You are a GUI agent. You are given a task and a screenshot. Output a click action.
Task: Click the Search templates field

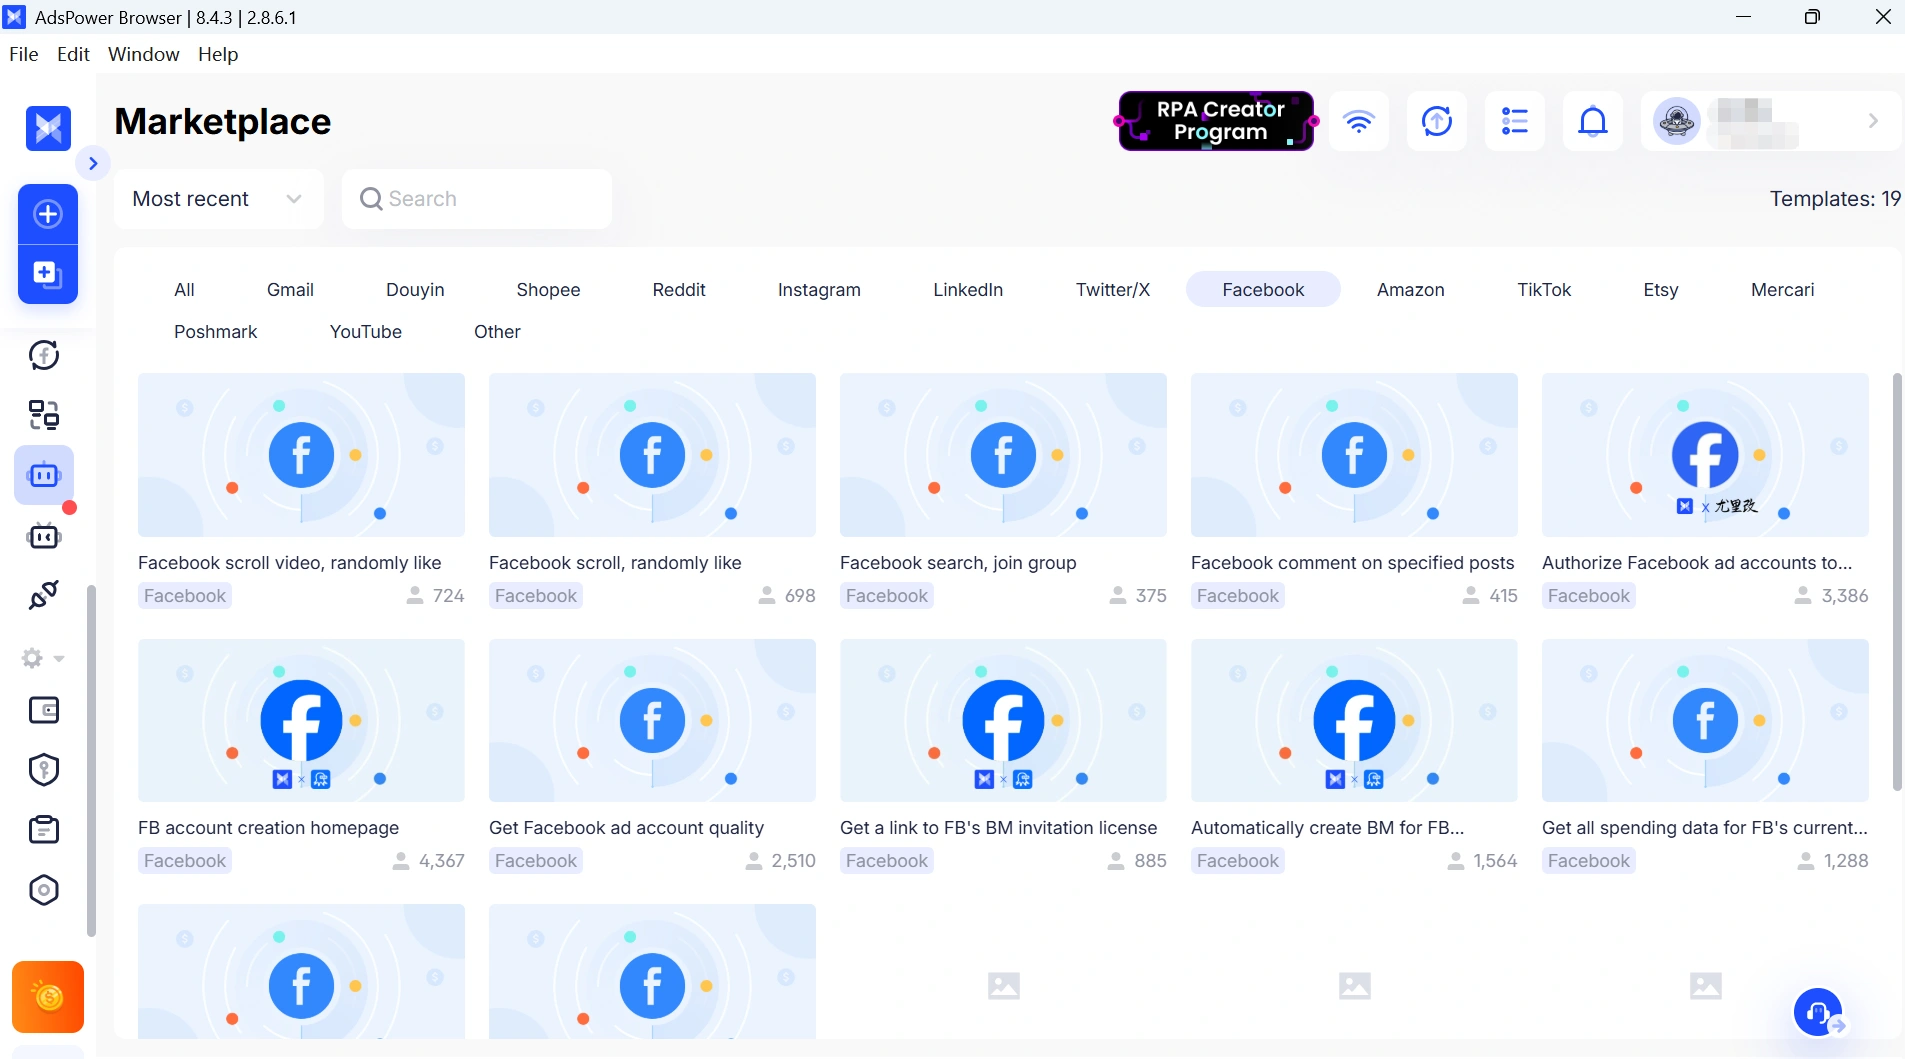477,199
